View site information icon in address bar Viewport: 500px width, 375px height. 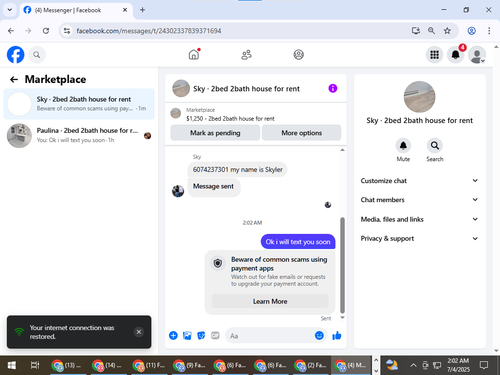[x=67, y=31]
